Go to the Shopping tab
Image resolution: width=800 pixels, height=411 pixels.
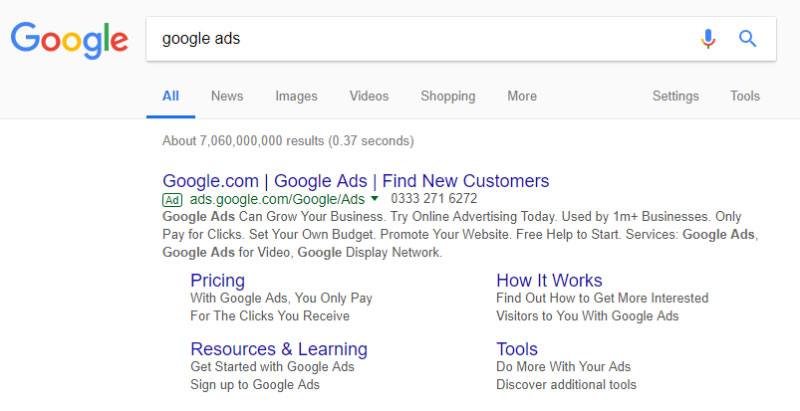click(x=447, y=96)
